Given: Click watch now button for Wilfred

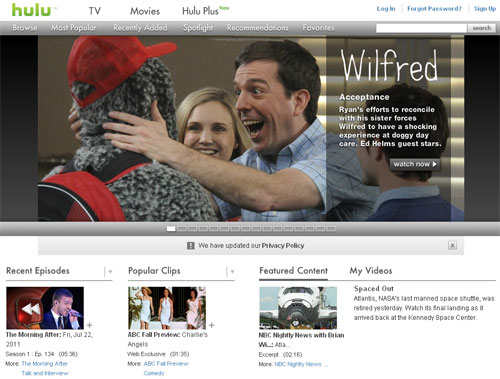Looking at the screenshot, I should [x=415, y=164].
